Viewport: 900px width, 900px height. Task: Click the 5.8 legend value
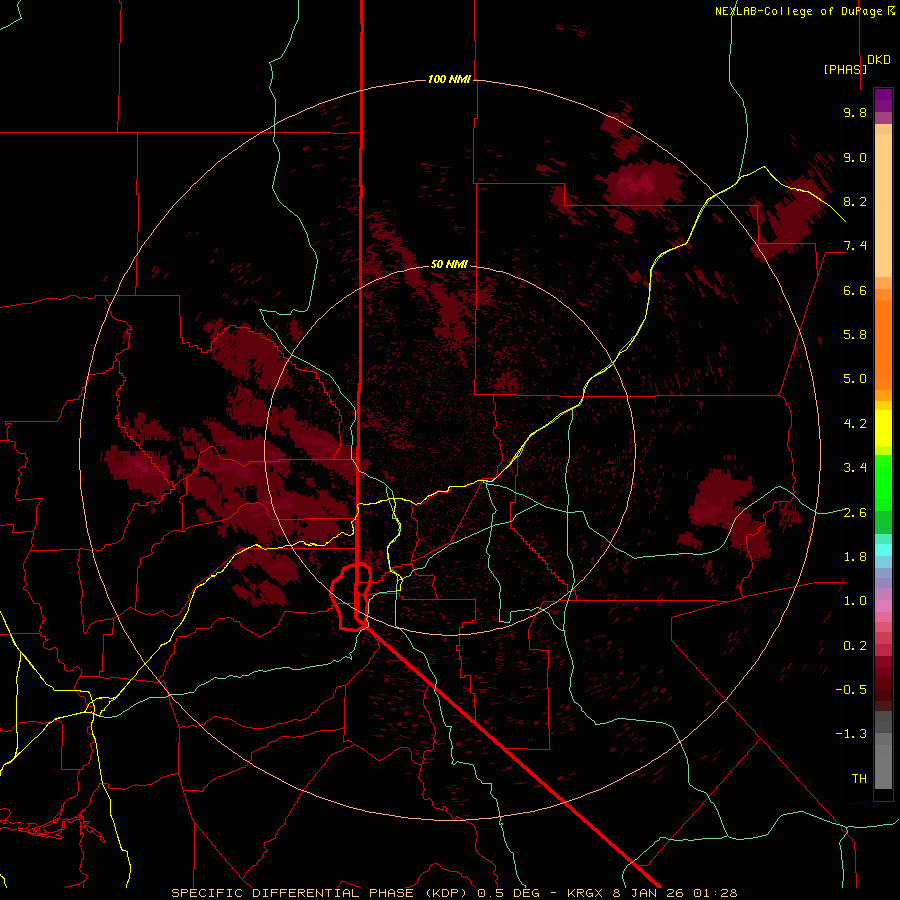(855, 335)
